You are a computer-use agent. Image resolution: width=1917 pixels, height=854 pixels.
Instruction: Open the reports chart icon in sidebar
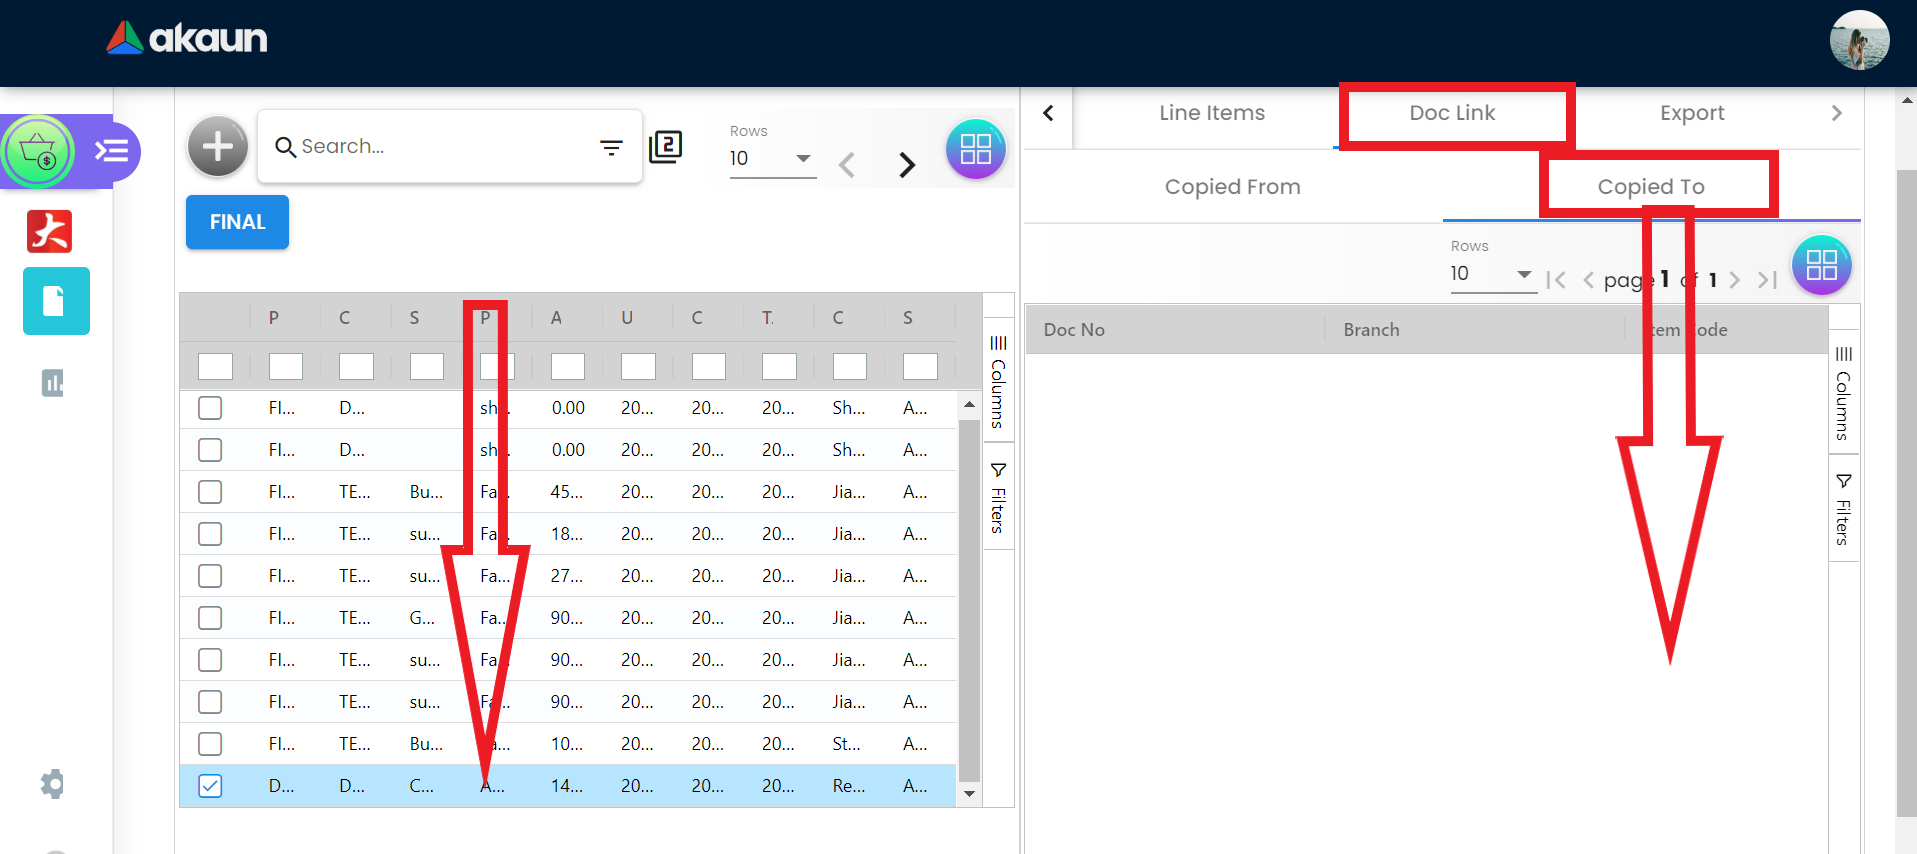point(52,383)
